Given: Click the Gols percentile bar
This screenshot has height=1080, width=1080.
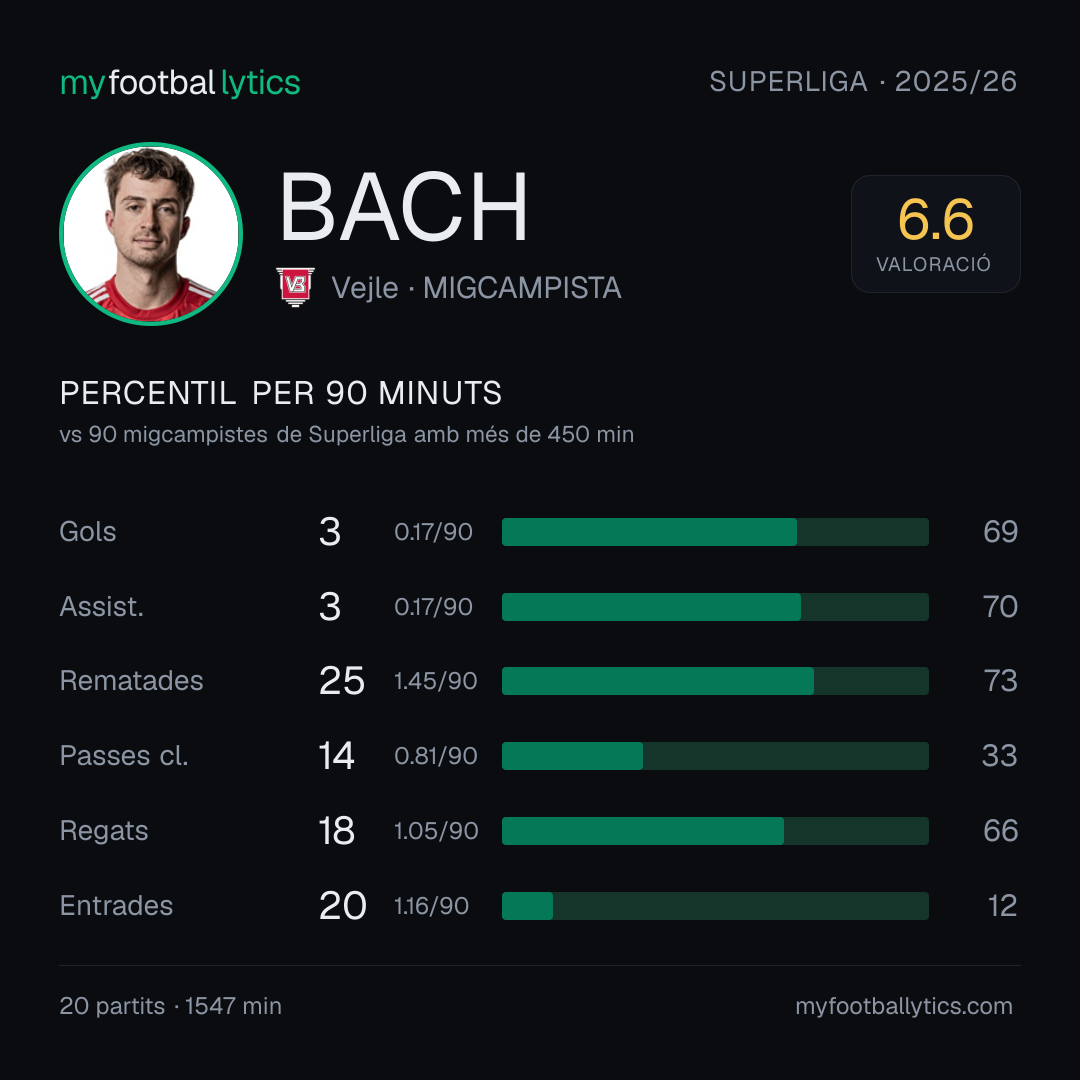Looking at the screenshot, I should pyautogui.click(x=715, y=532).
